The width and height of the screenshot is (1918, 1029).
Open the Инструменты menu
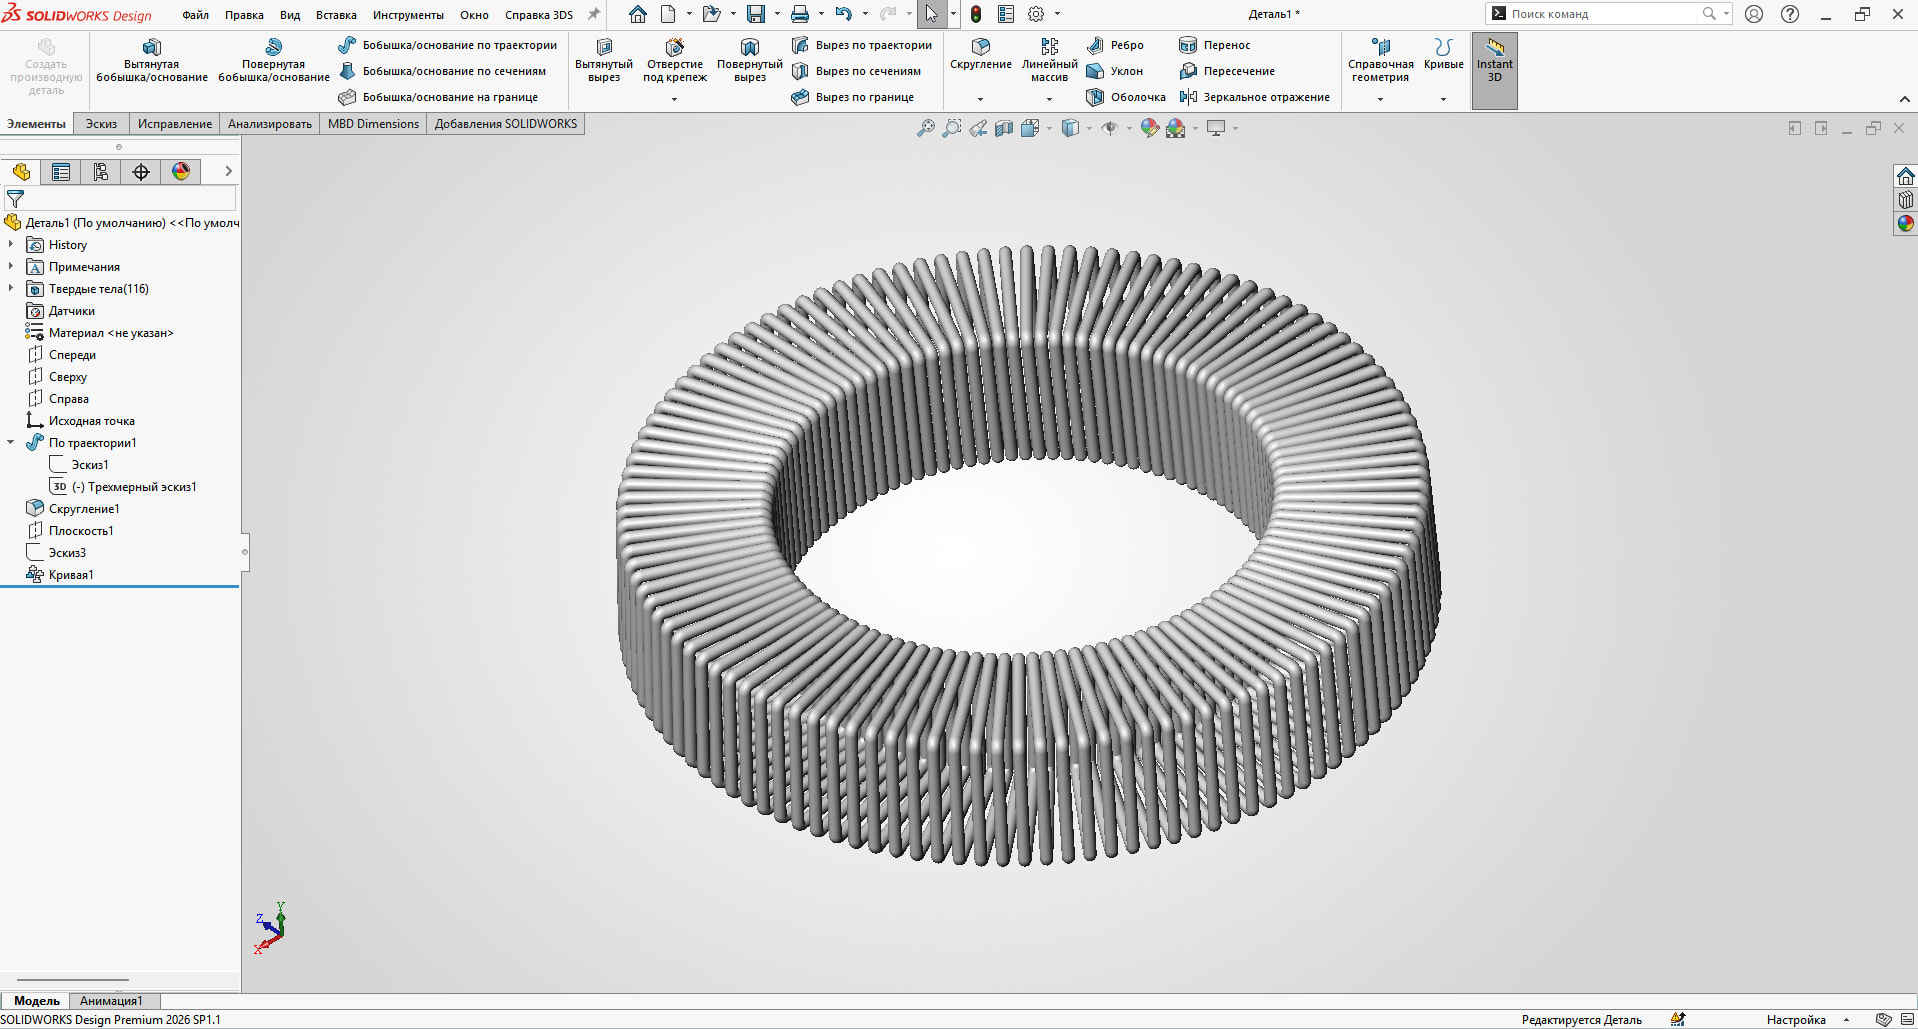(x=408, y=15)
